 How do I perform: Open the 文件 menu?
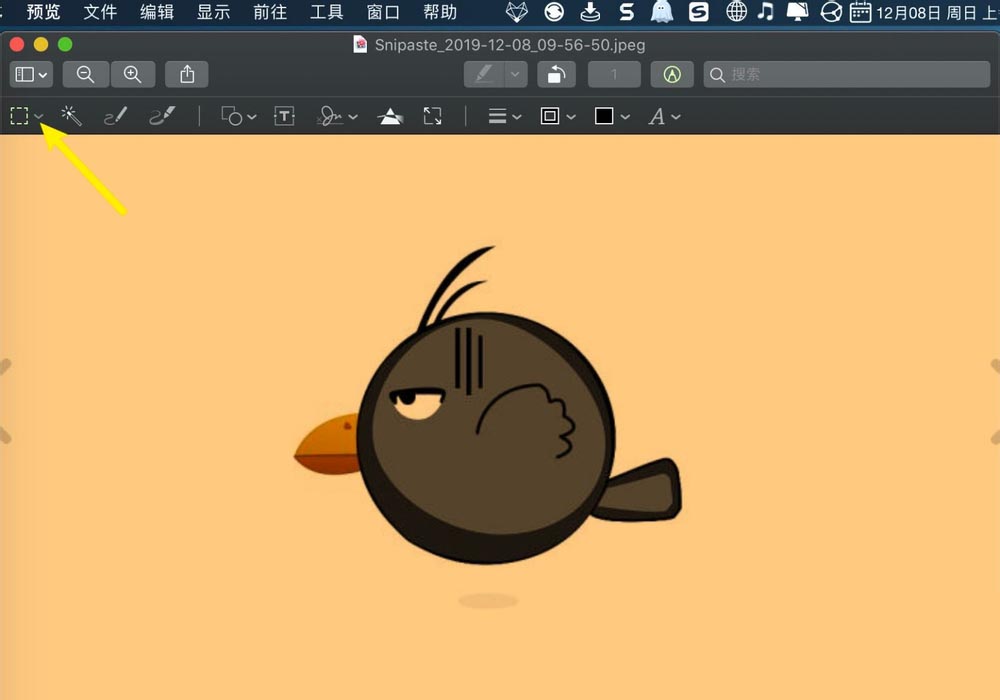coord(100,11)
